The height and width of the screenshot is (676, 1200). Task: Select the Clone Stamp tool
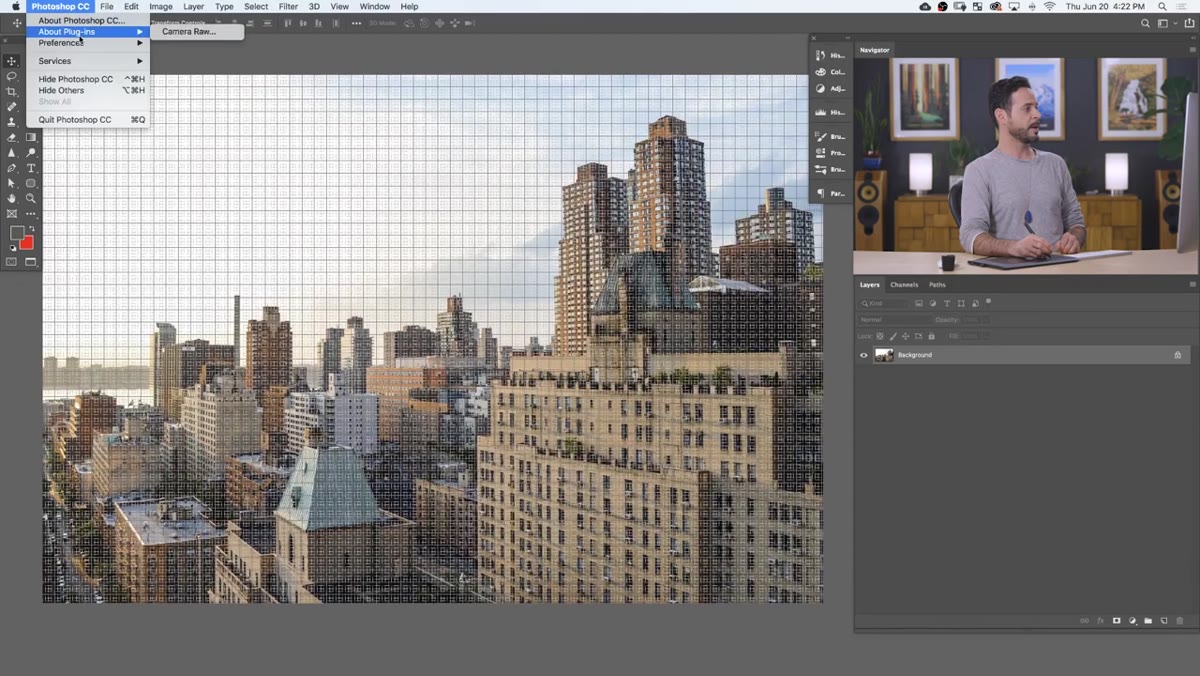pyautogui.click(x=12, y=122)
